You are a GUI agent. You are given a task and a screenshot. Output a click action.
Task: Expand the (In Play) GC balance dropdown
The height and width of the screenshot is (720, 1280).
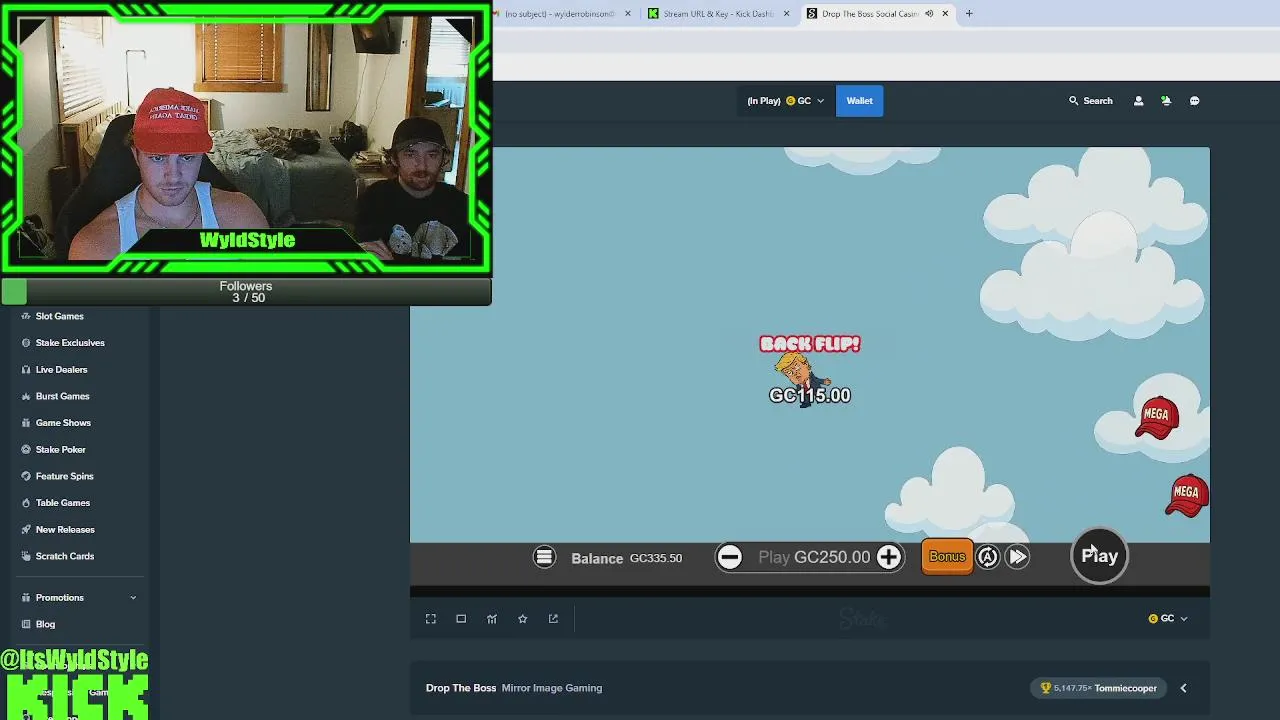coord(786,101)
